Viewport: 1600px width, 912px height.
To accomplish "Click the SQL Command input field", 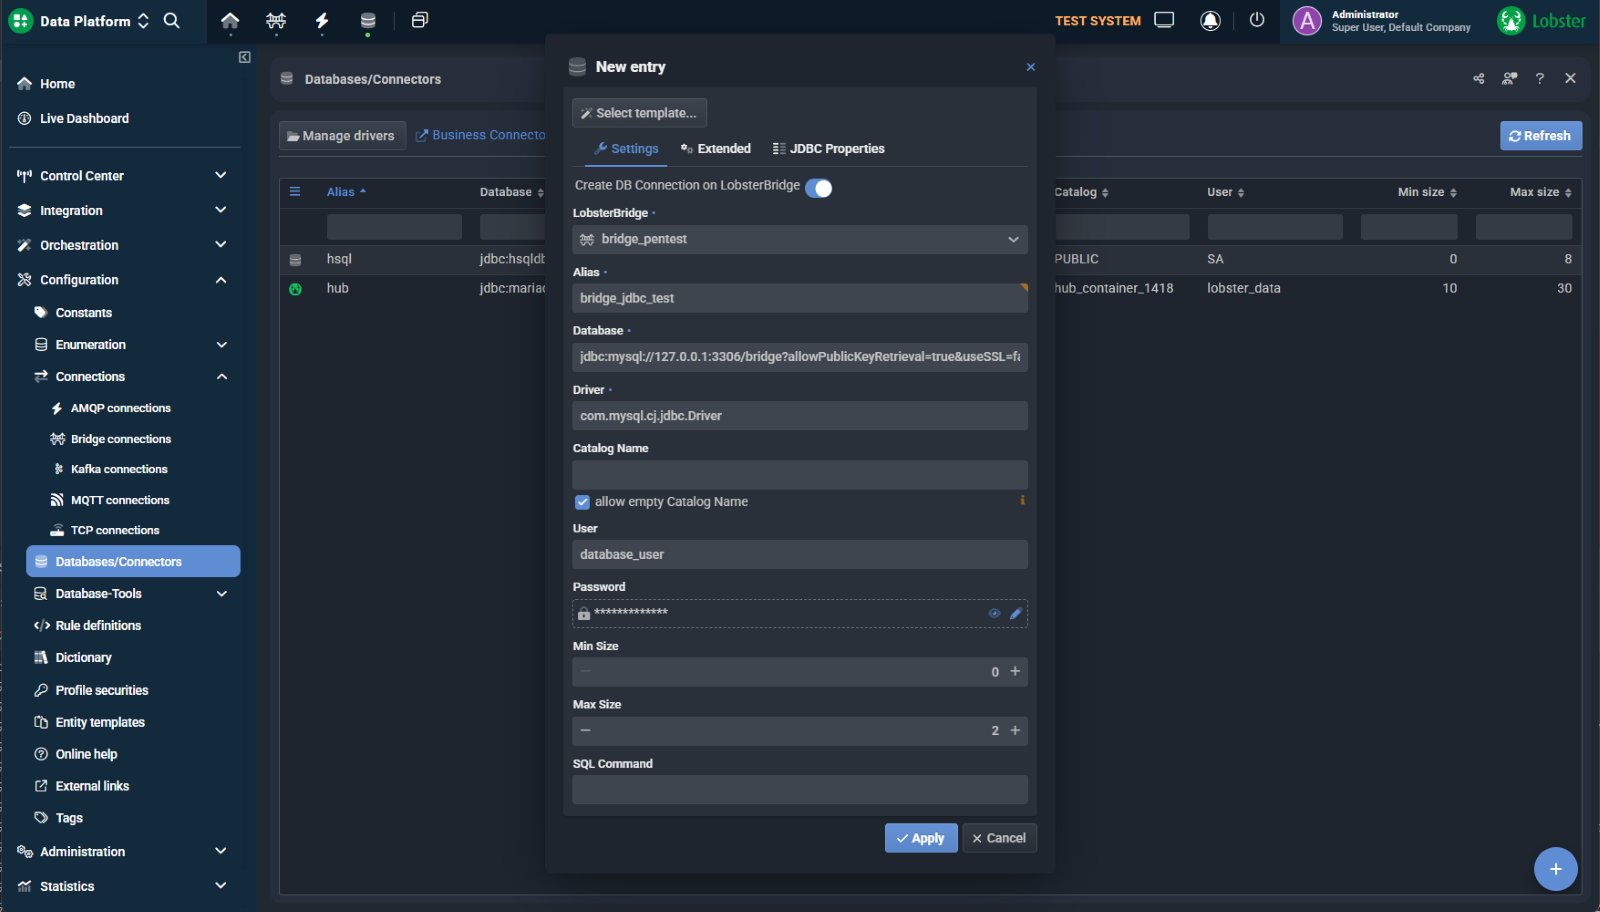I will (x=800, y=790).
